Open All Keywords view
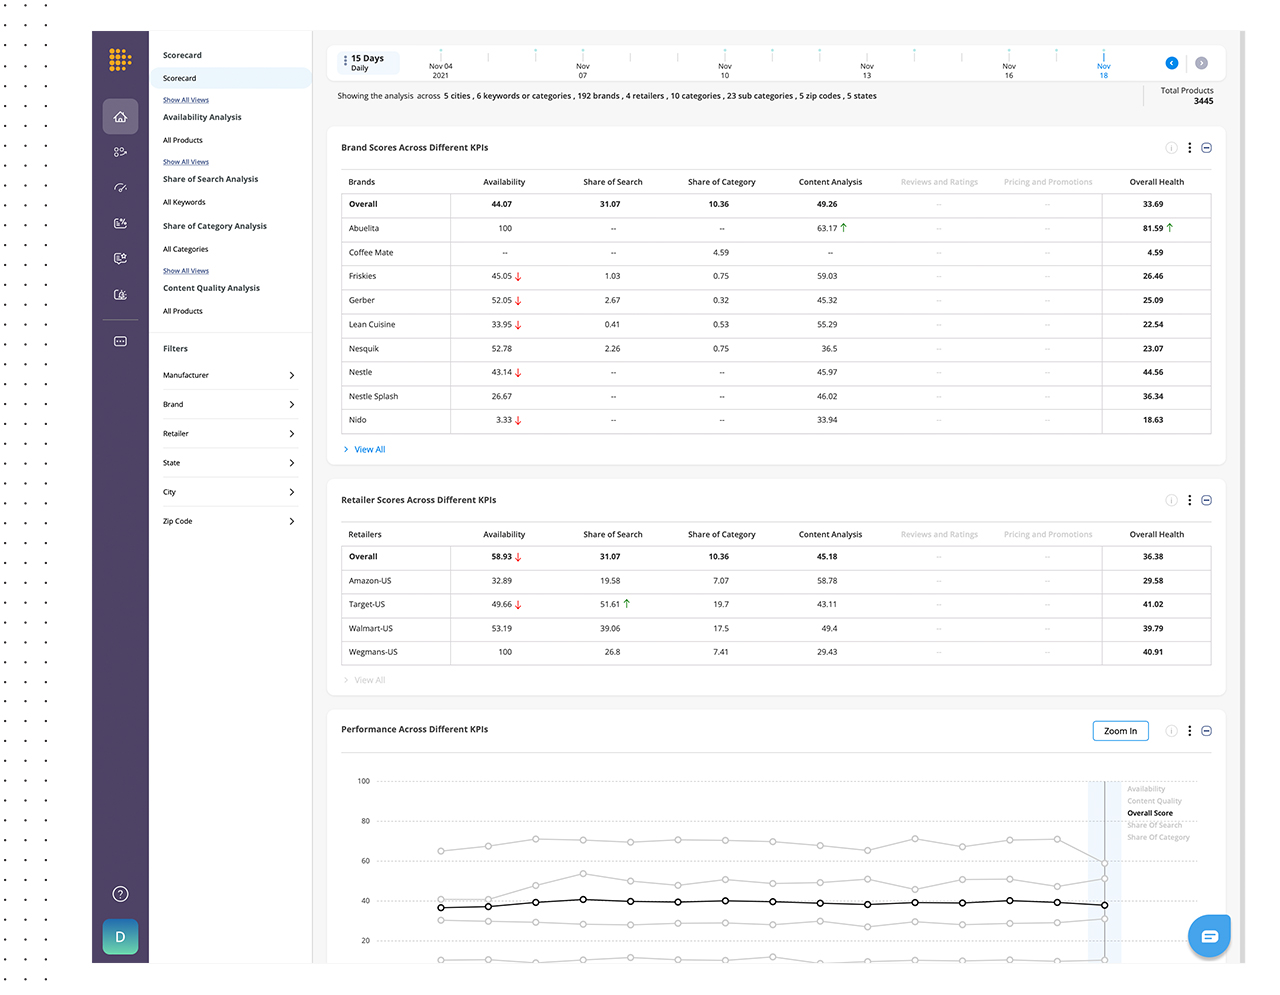The width and height of the screenshot is (1280, 995). click(184, 202)
